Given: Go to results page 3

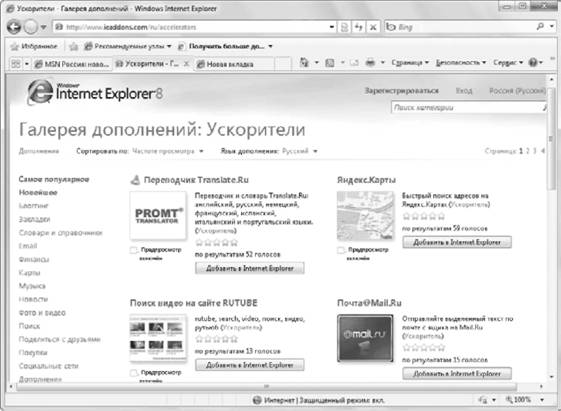Looking at the screenshot, I should tap(535, 151).
